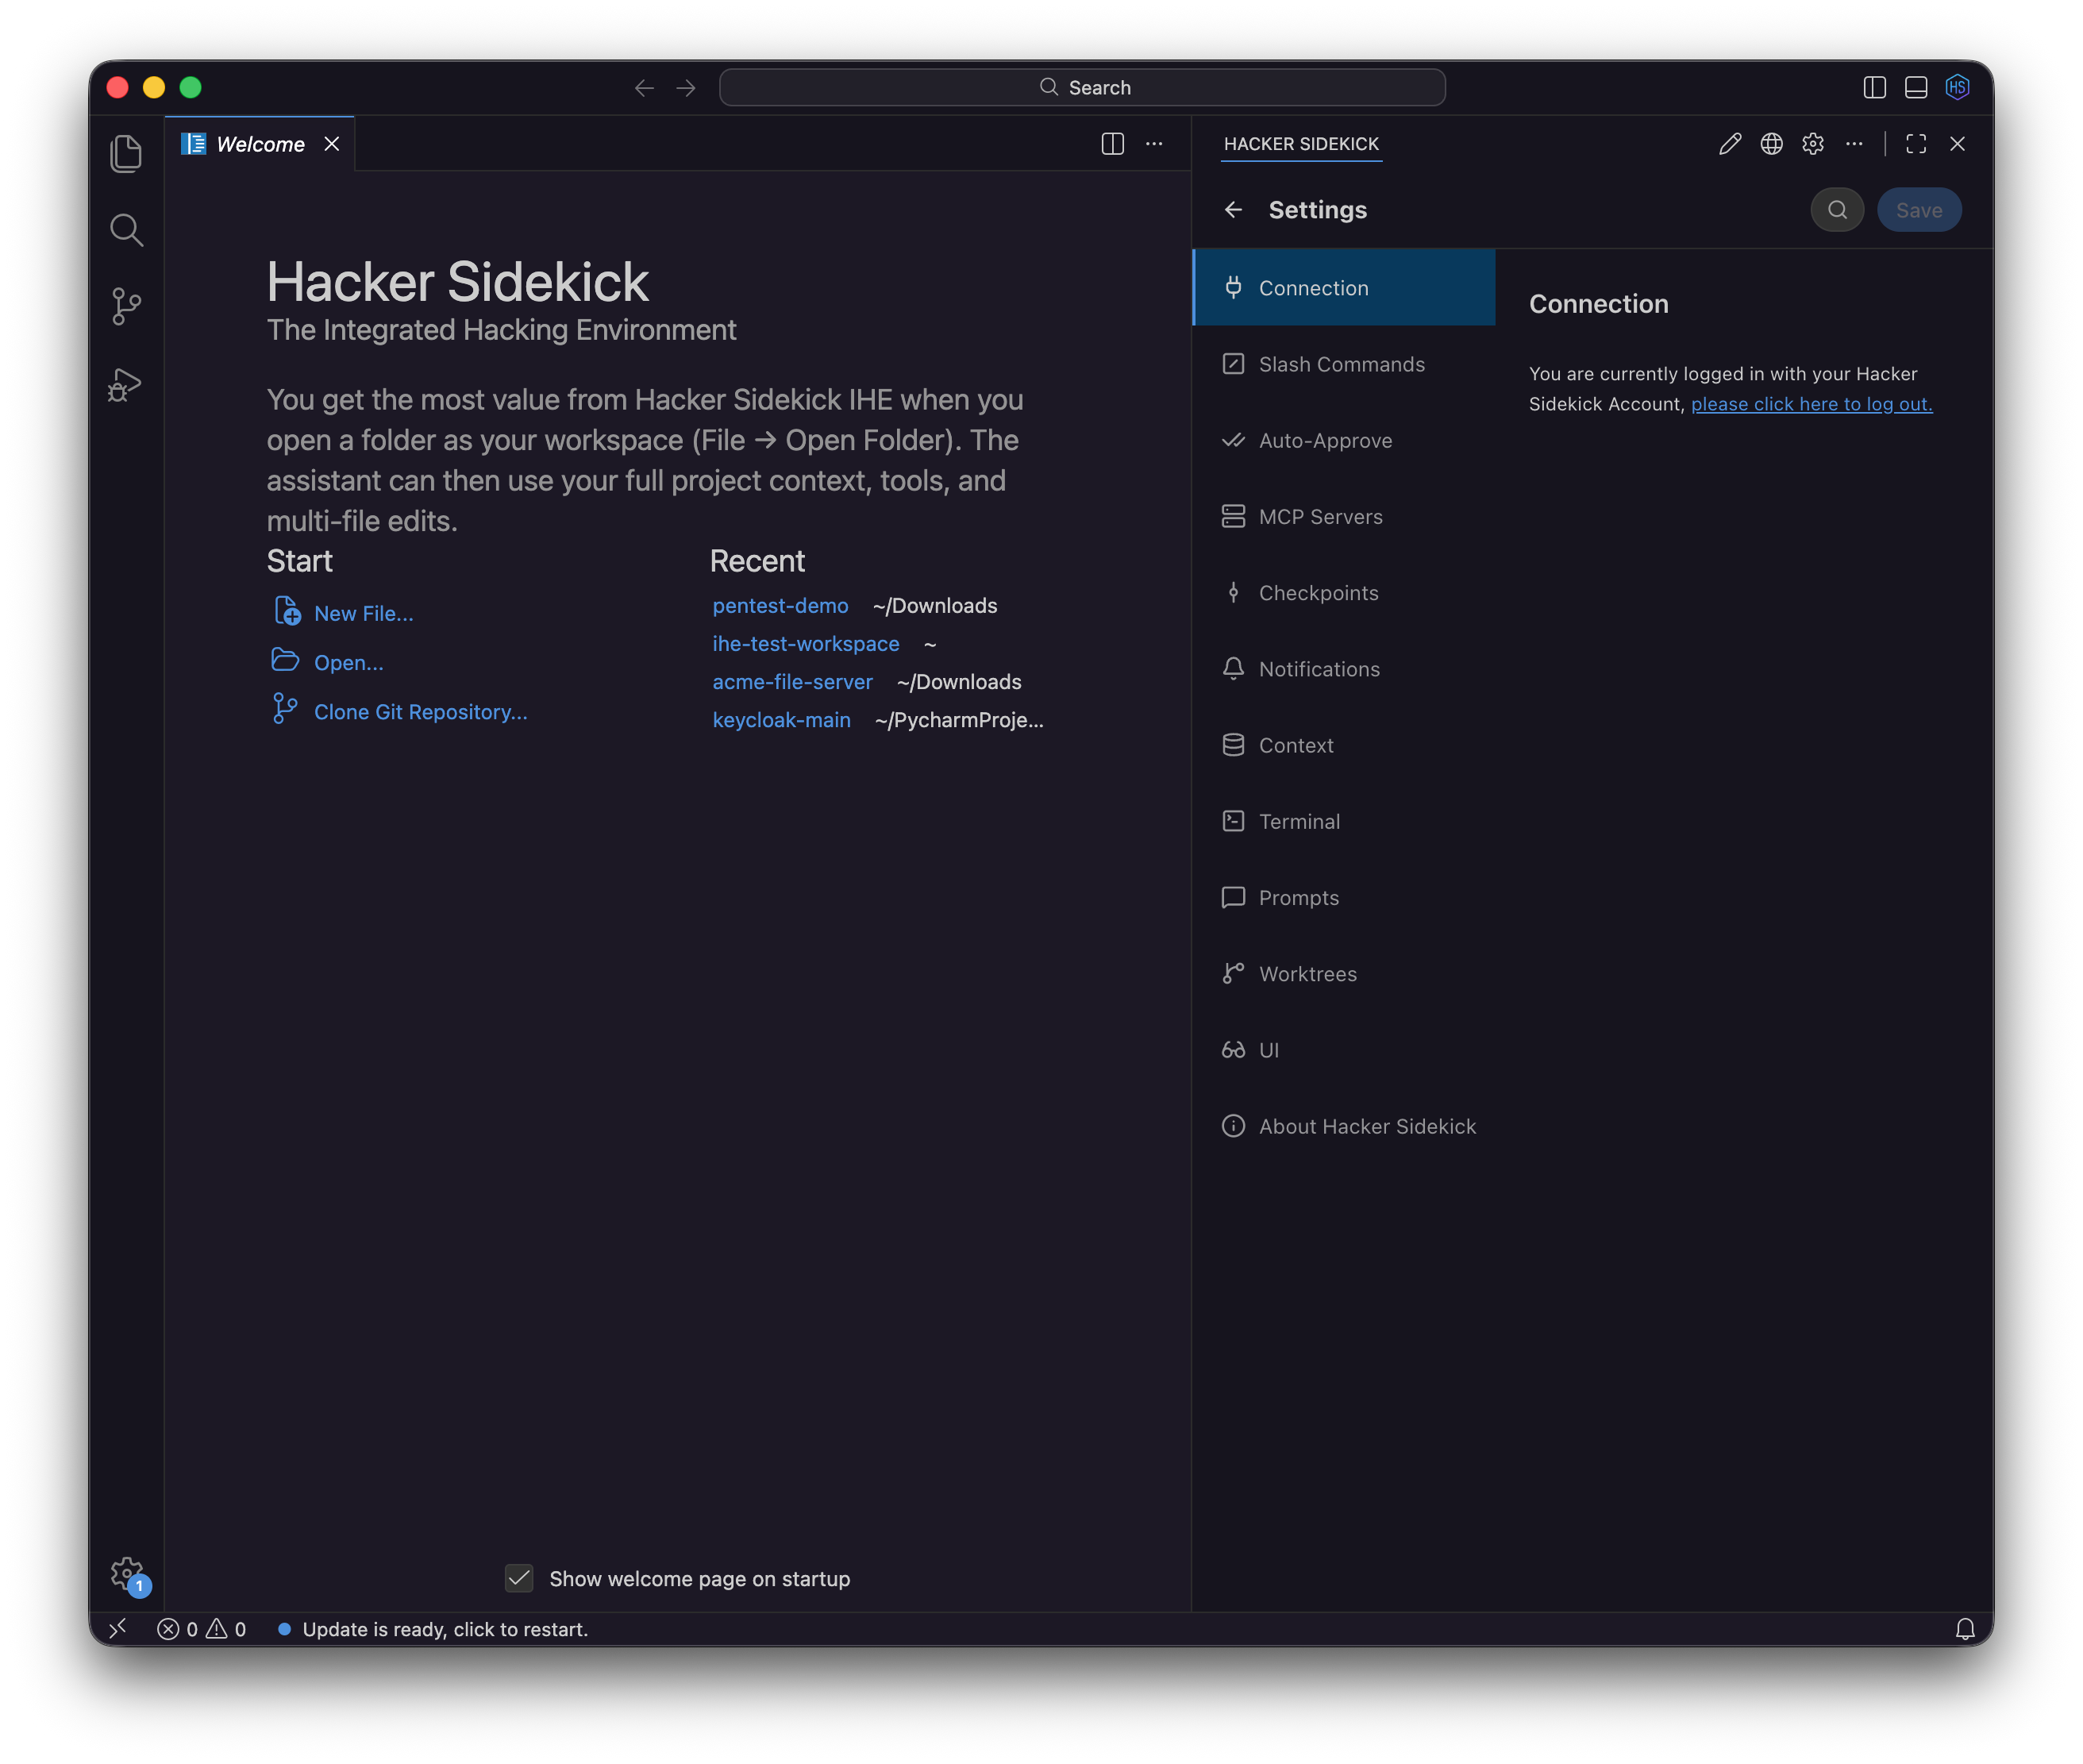Open About Hacker Sidekick section
2083x1764 pixels.
(x=1344, y=1126)
